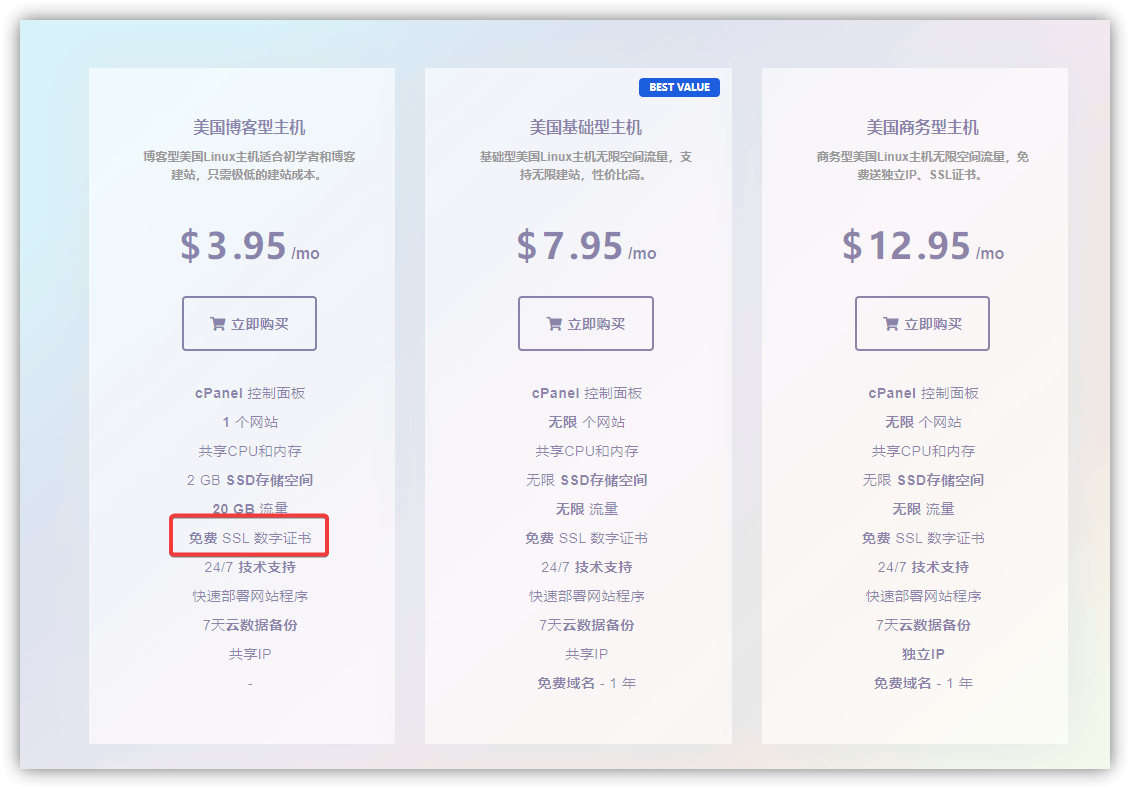Click '快速部署网站程序' in the $12.95 plan

923,596
